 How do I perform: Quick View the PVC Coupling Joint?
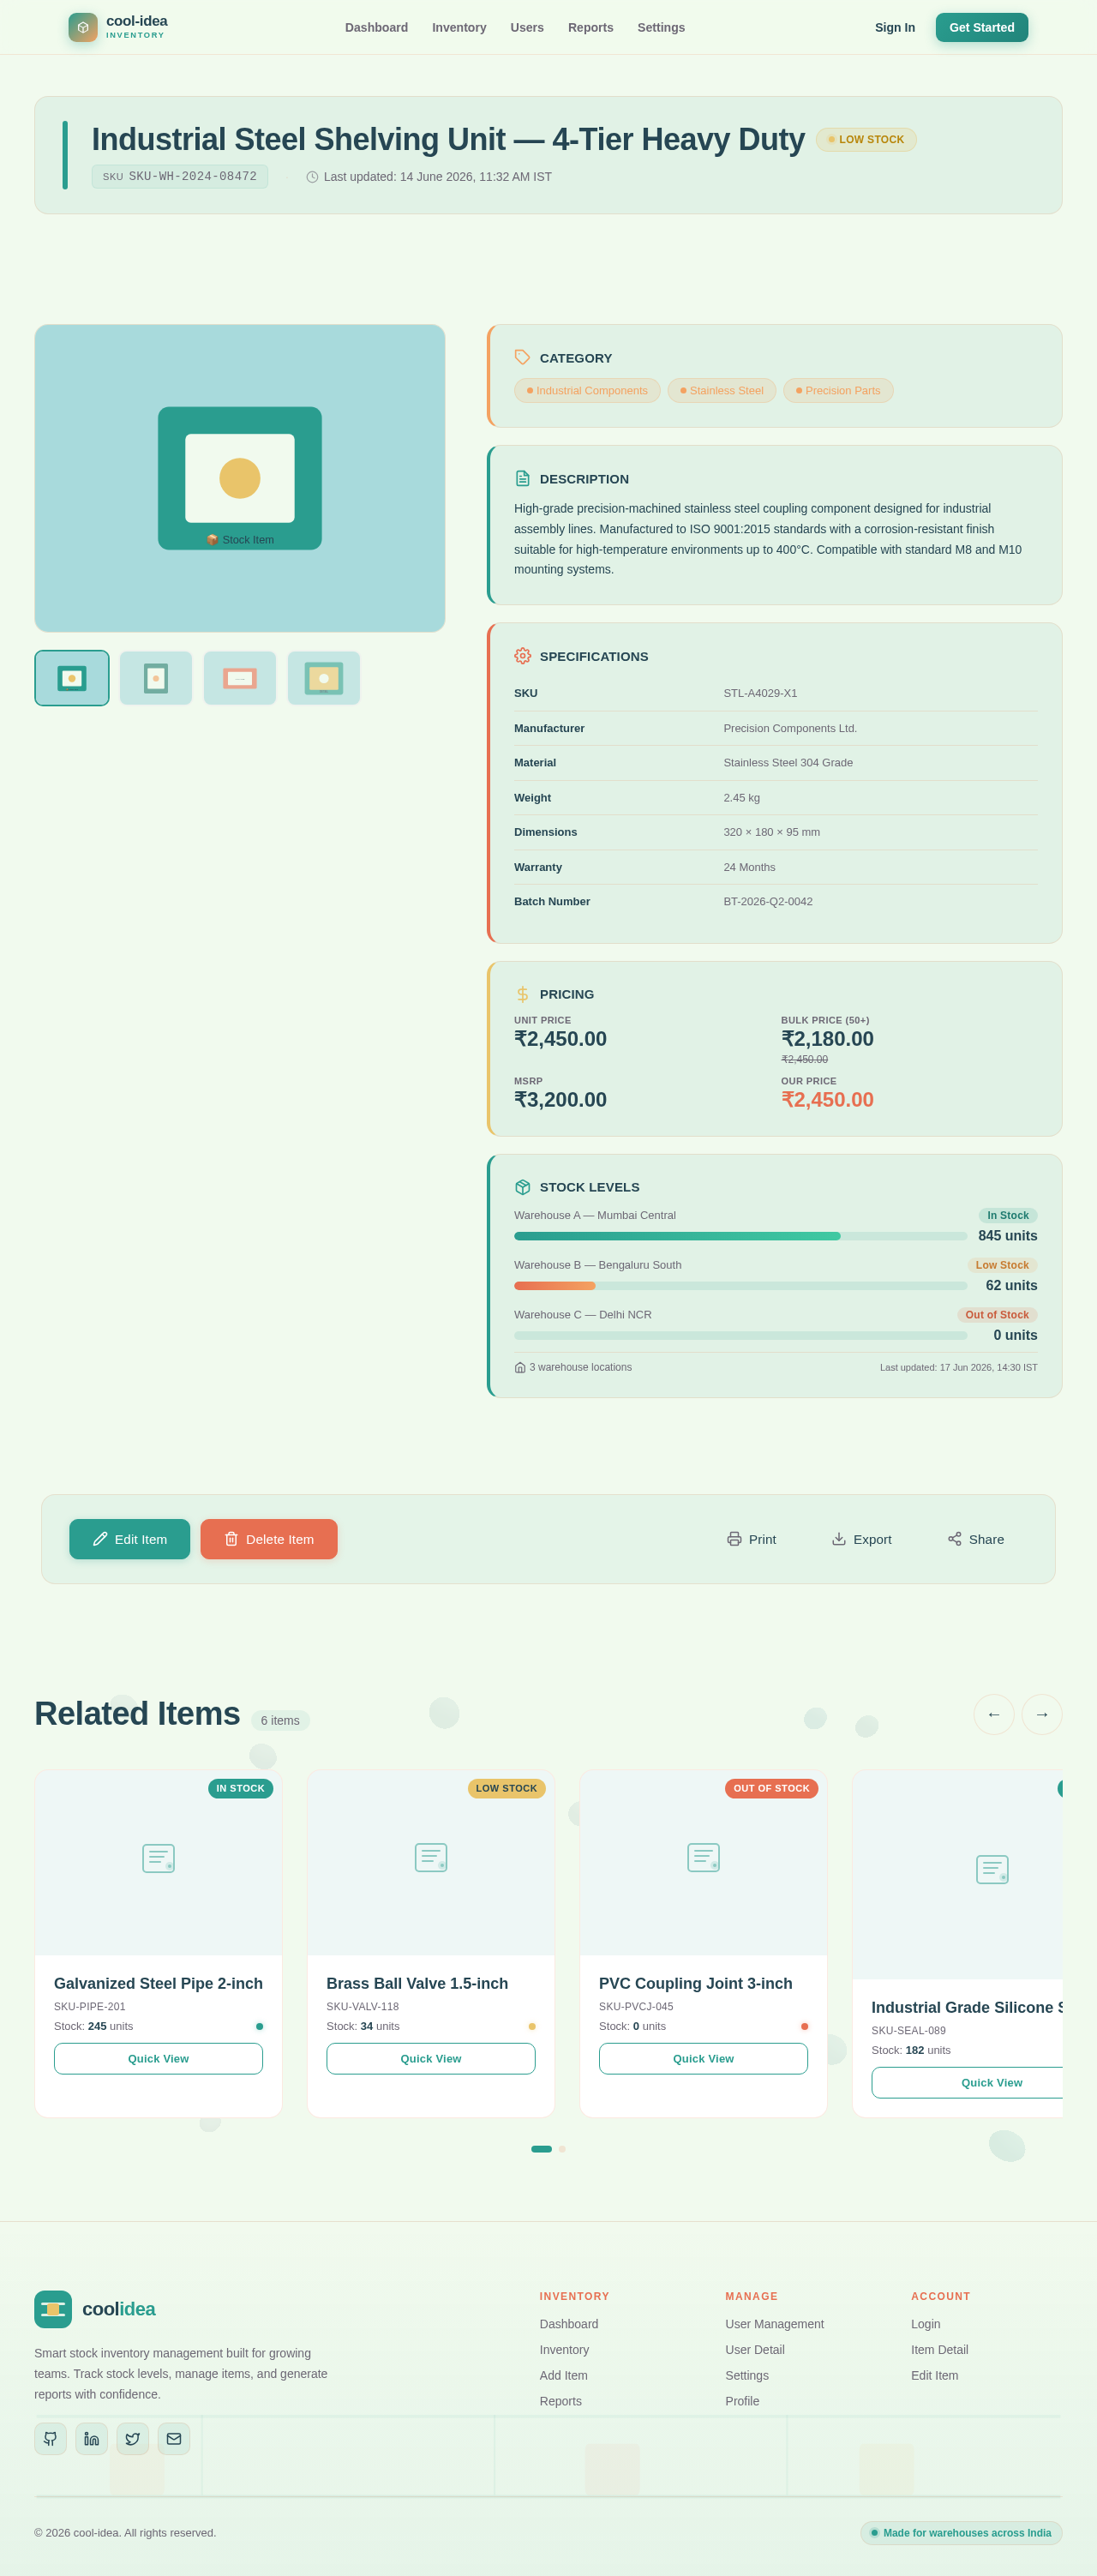point(703,2058)
